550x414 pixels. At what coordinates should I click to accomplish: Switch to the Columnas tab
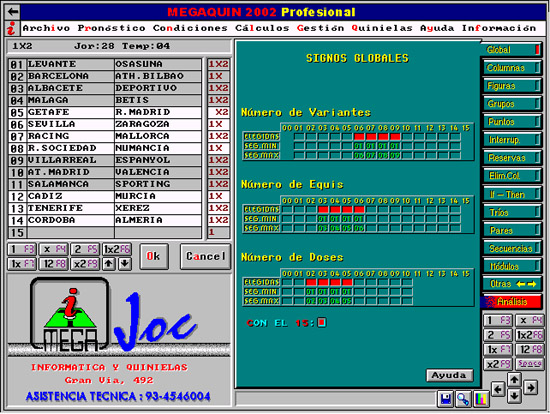(512, 68)
